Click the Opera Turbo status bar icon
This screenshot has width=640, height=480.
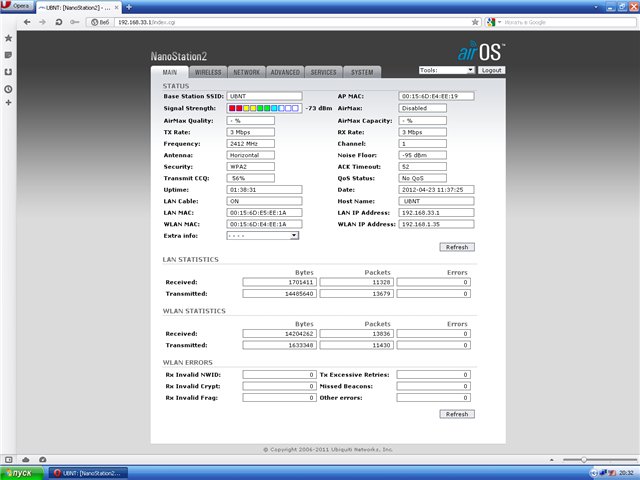point(42,460)
